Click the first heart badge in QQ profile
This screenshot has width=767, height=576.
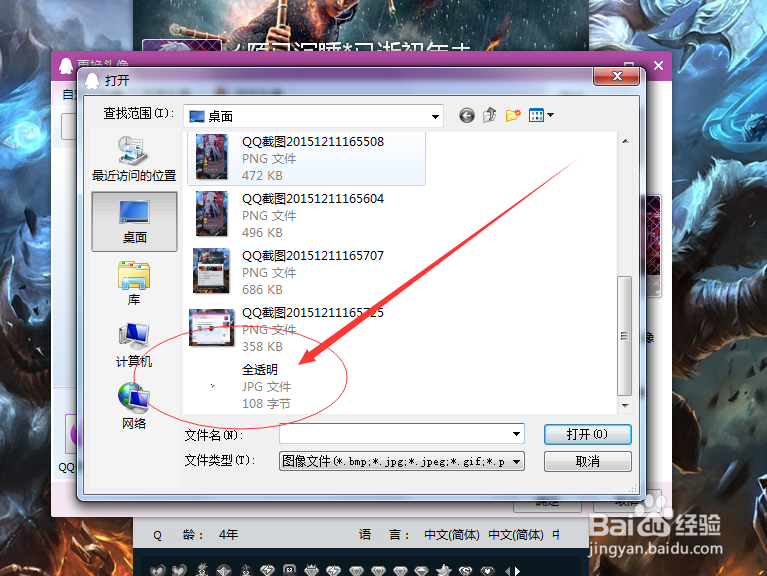(158, 570)
